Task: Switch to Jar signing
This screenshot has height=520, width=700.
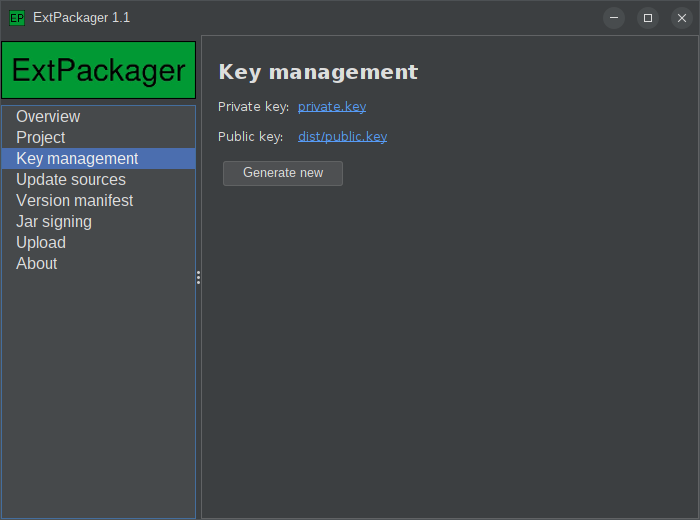Action: pos(98,221)
